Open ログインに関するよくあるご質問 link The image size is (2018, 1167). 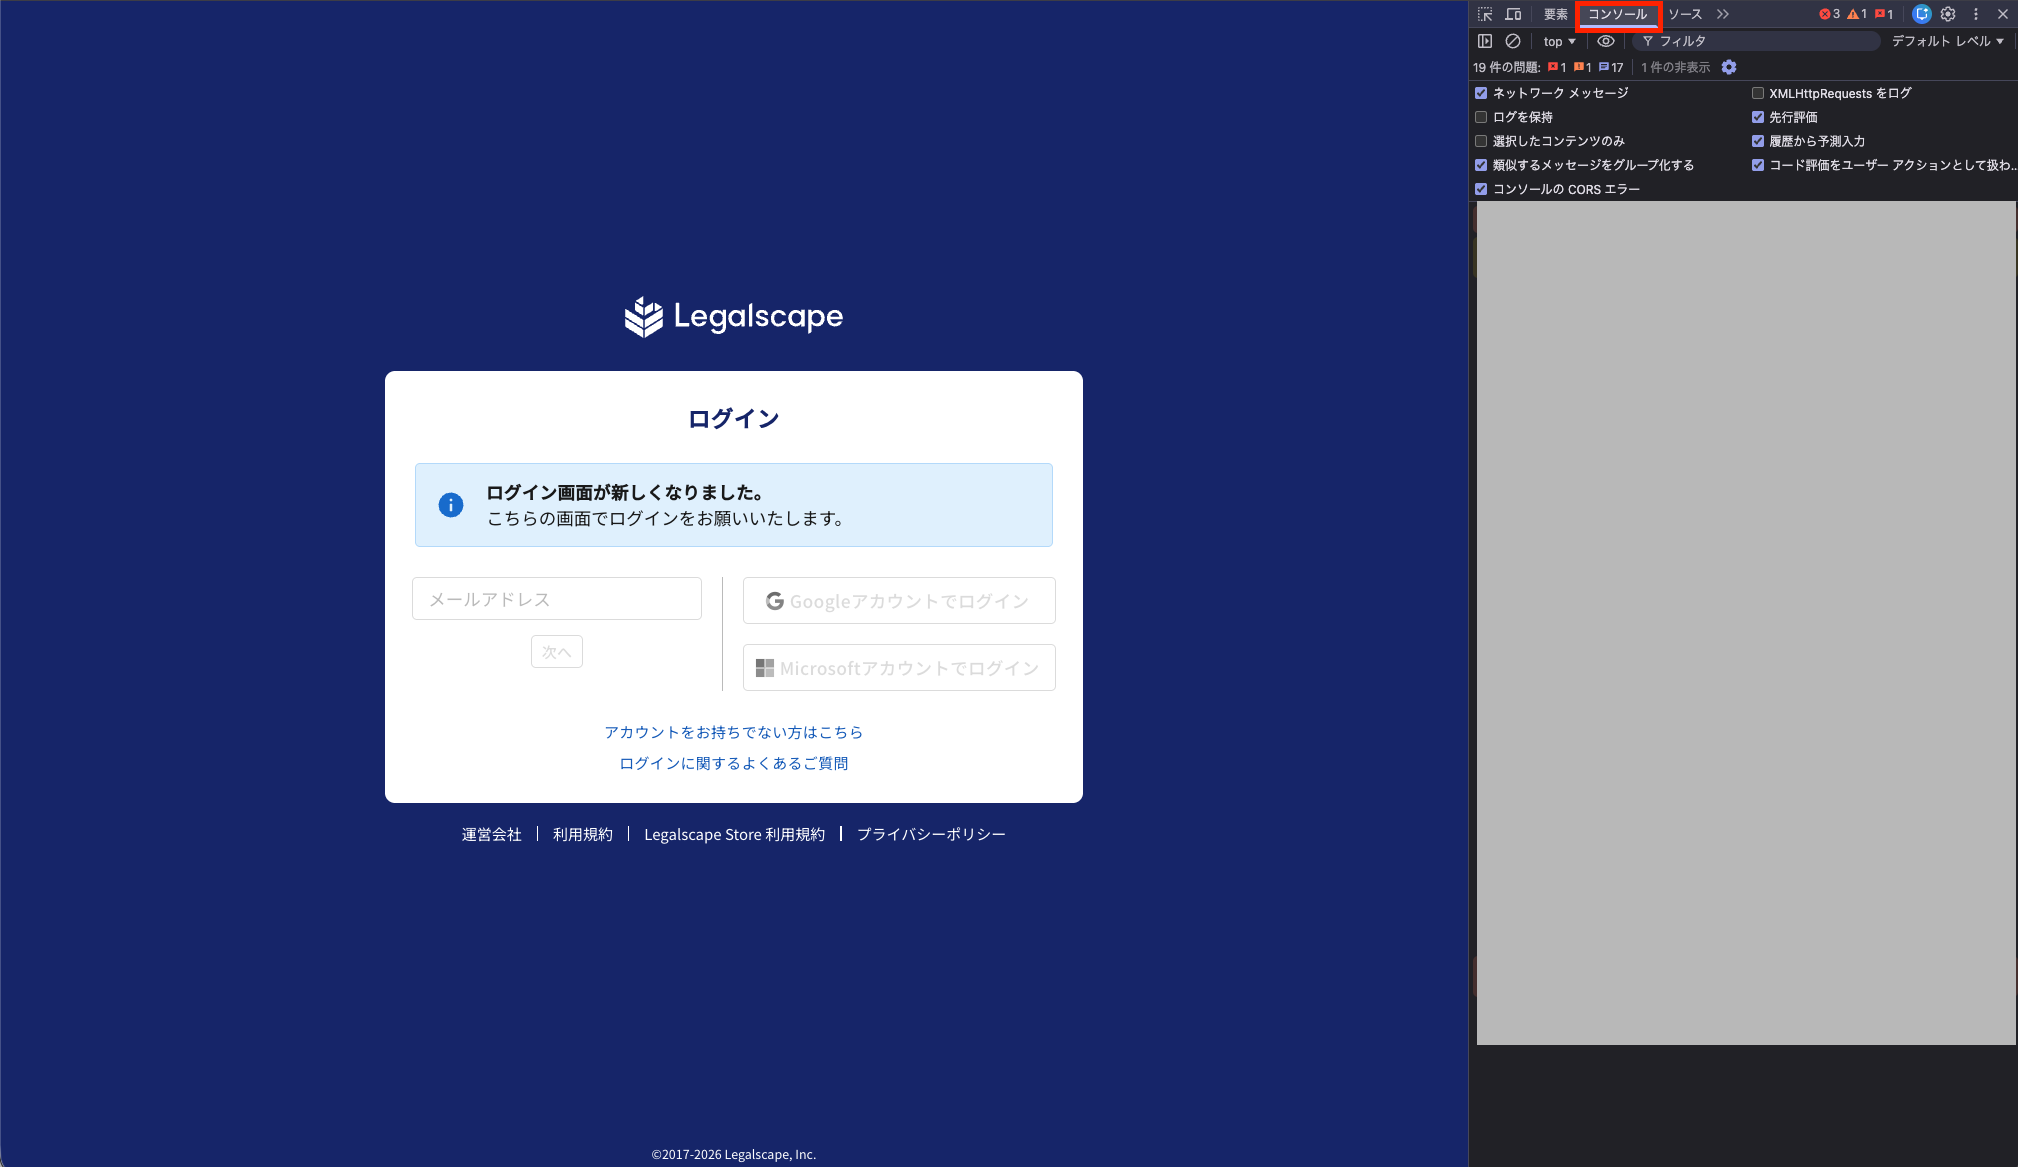[x=734, y=763]
